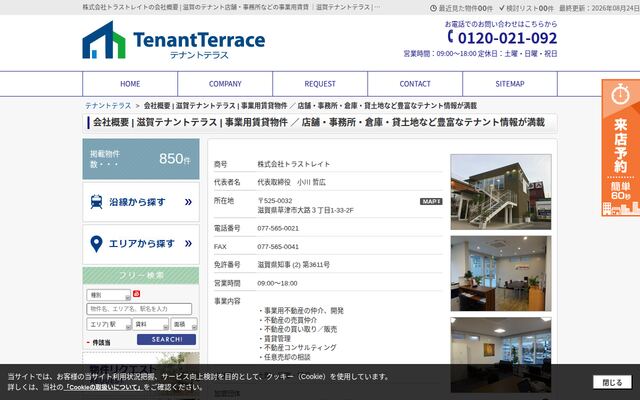Click the stopwatch icon on the orange 来店予約 banner

[620, 94]
